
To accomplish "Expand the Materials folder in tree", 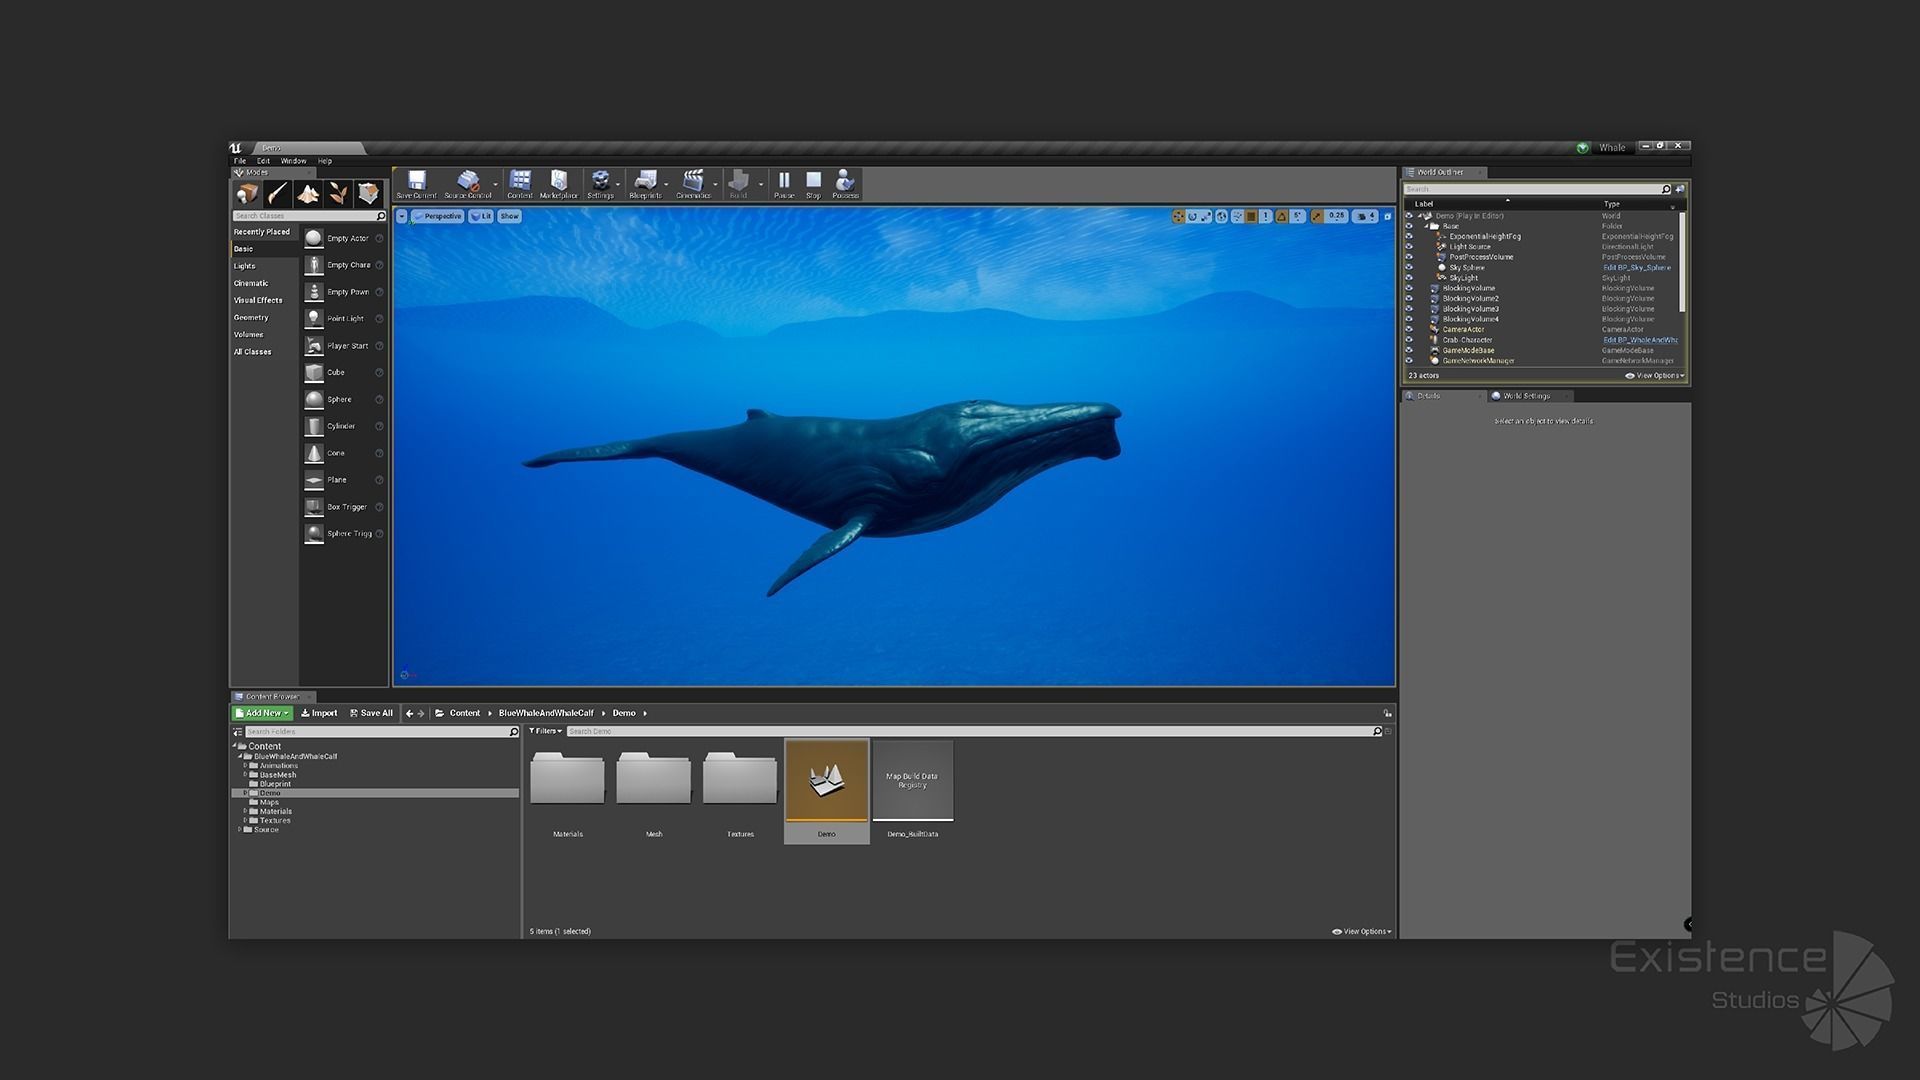I will click(x=245, y=812).
